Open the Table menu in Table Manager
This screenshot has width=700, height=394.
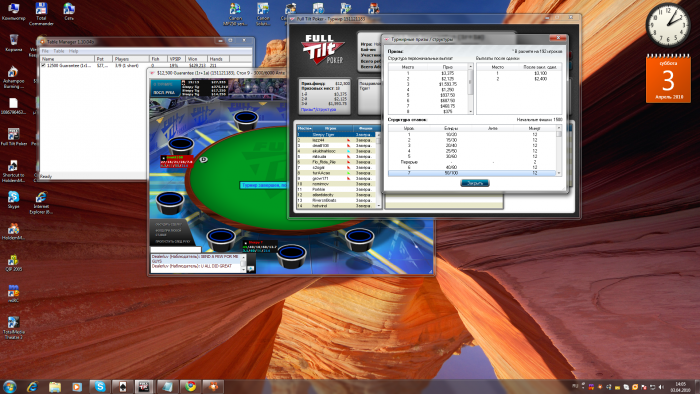click(59, 51)
